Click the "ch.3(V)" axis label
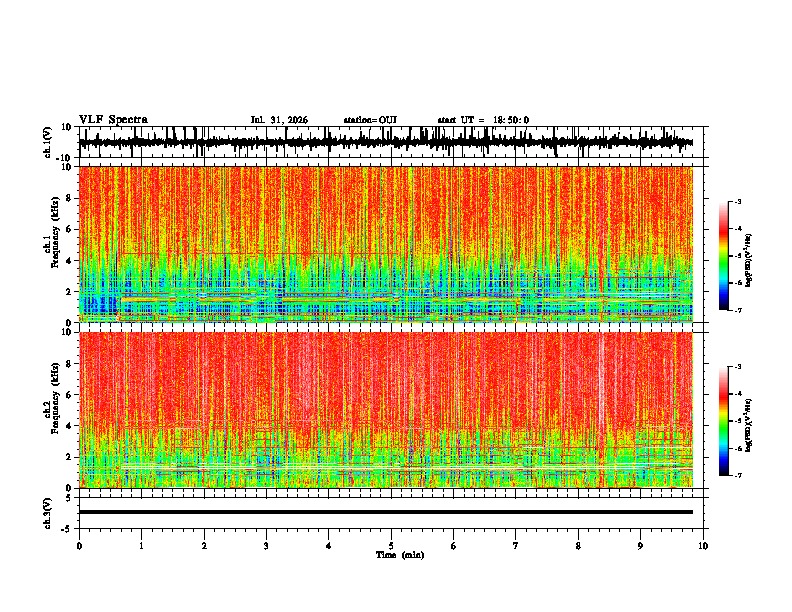Viewport: 792px width, 612px height. click(48, 513)
